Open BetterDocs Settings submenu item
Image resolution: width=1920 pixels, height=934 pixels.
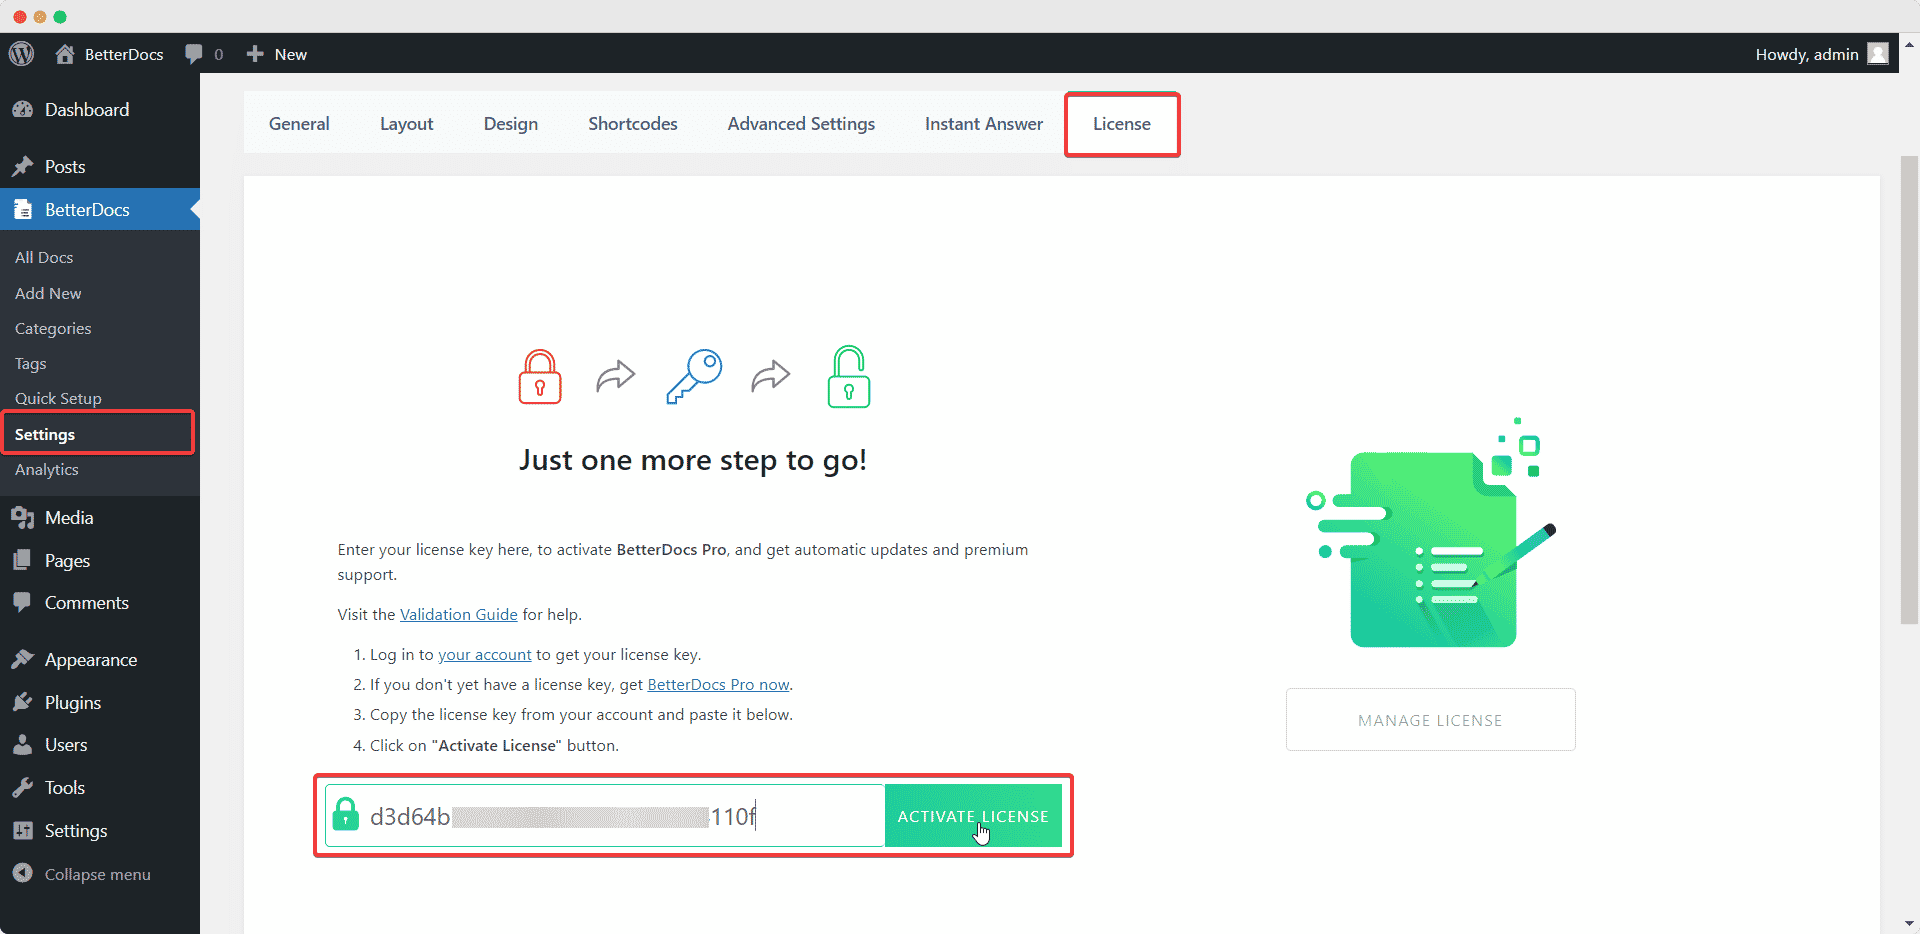(45, 435)
